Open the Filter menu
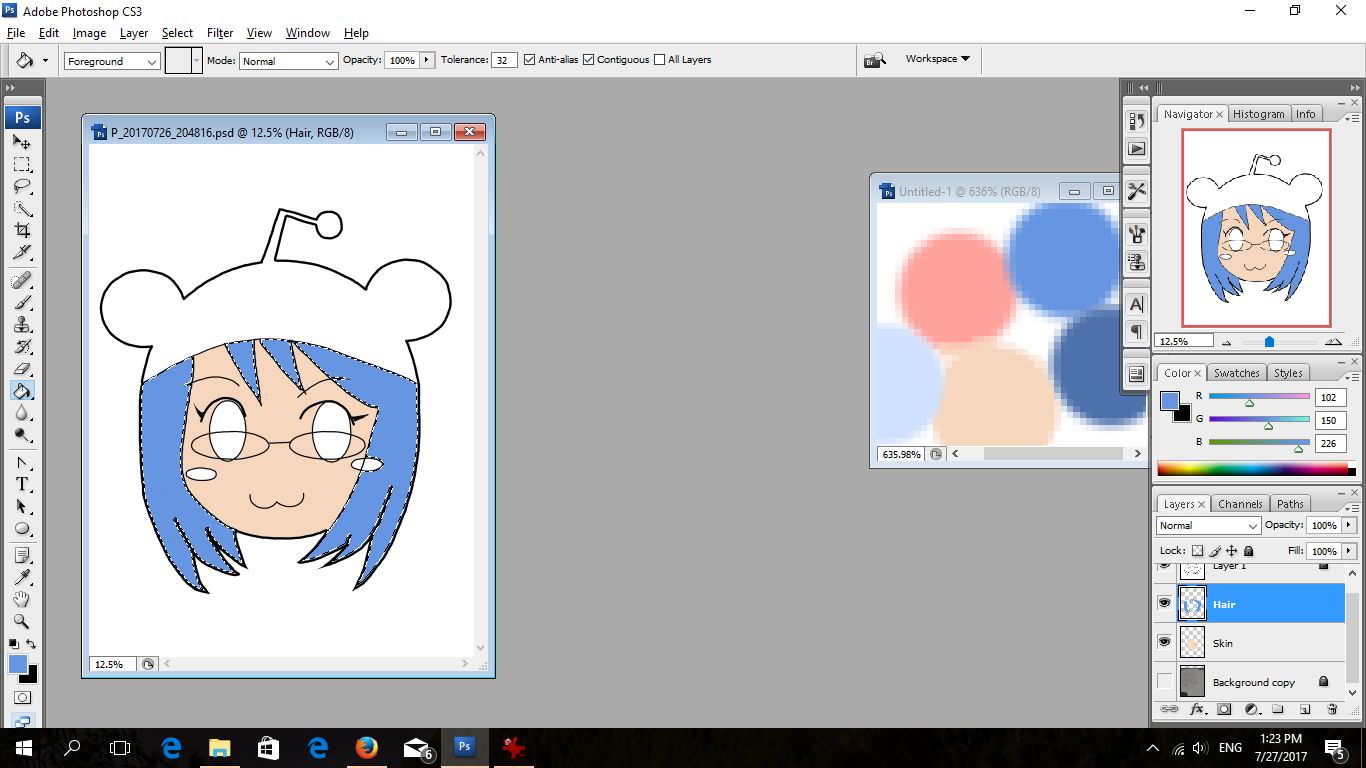This screenshot has width=1366, height=768. coord(220,33)
